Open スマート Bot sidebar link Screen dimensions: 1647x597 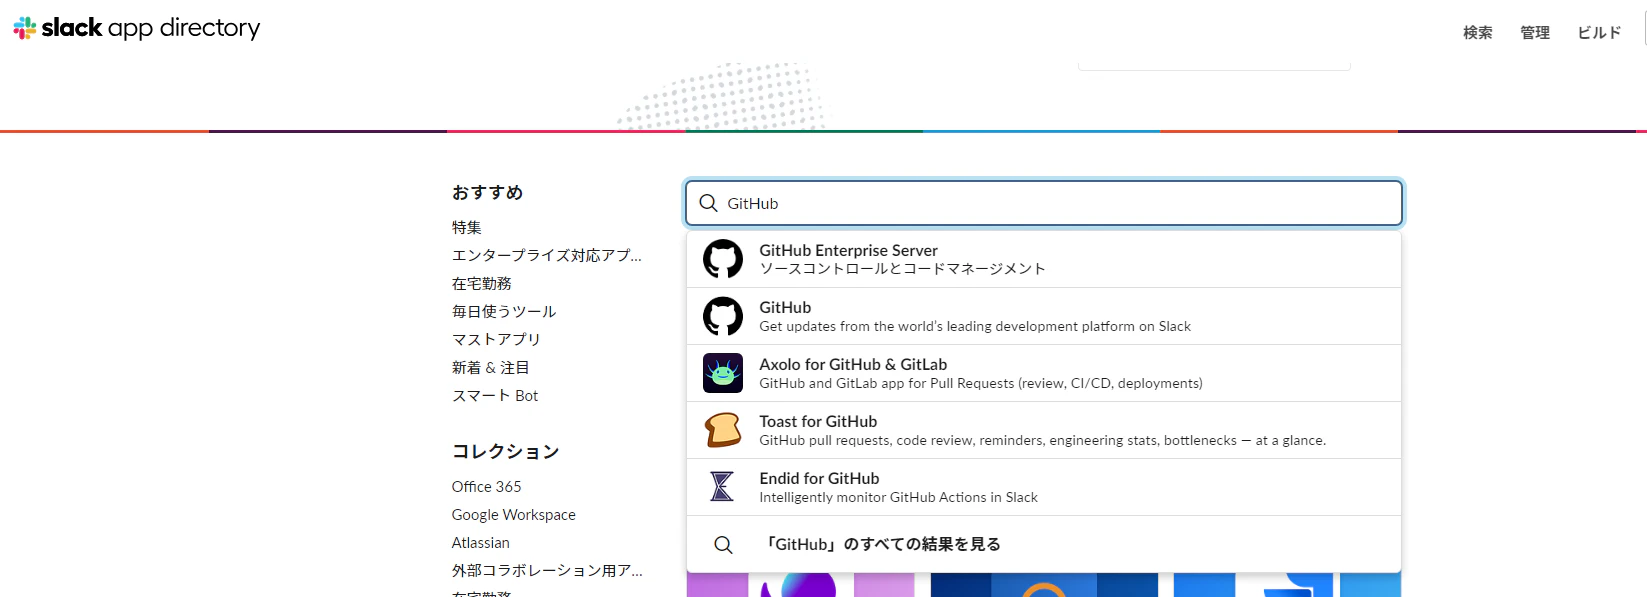coord(495,395)
